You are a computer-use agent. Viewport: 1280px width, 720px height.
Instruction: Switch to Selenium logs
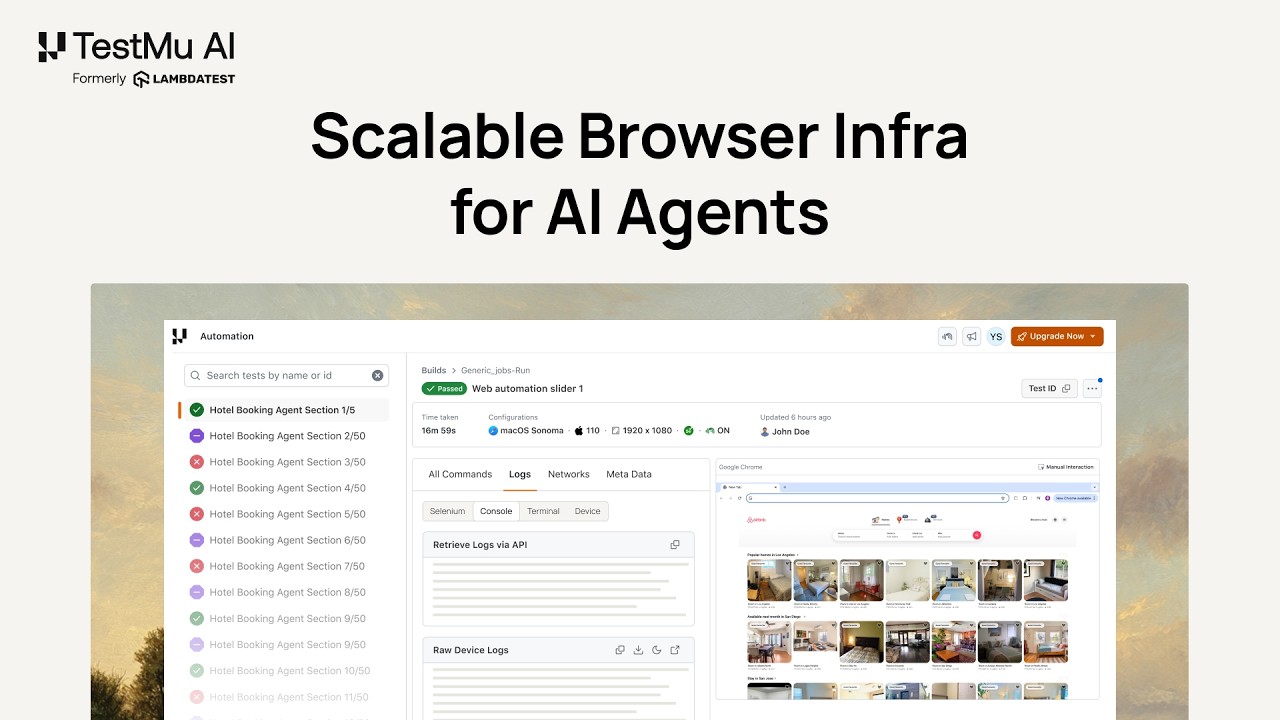click(448, 511)
